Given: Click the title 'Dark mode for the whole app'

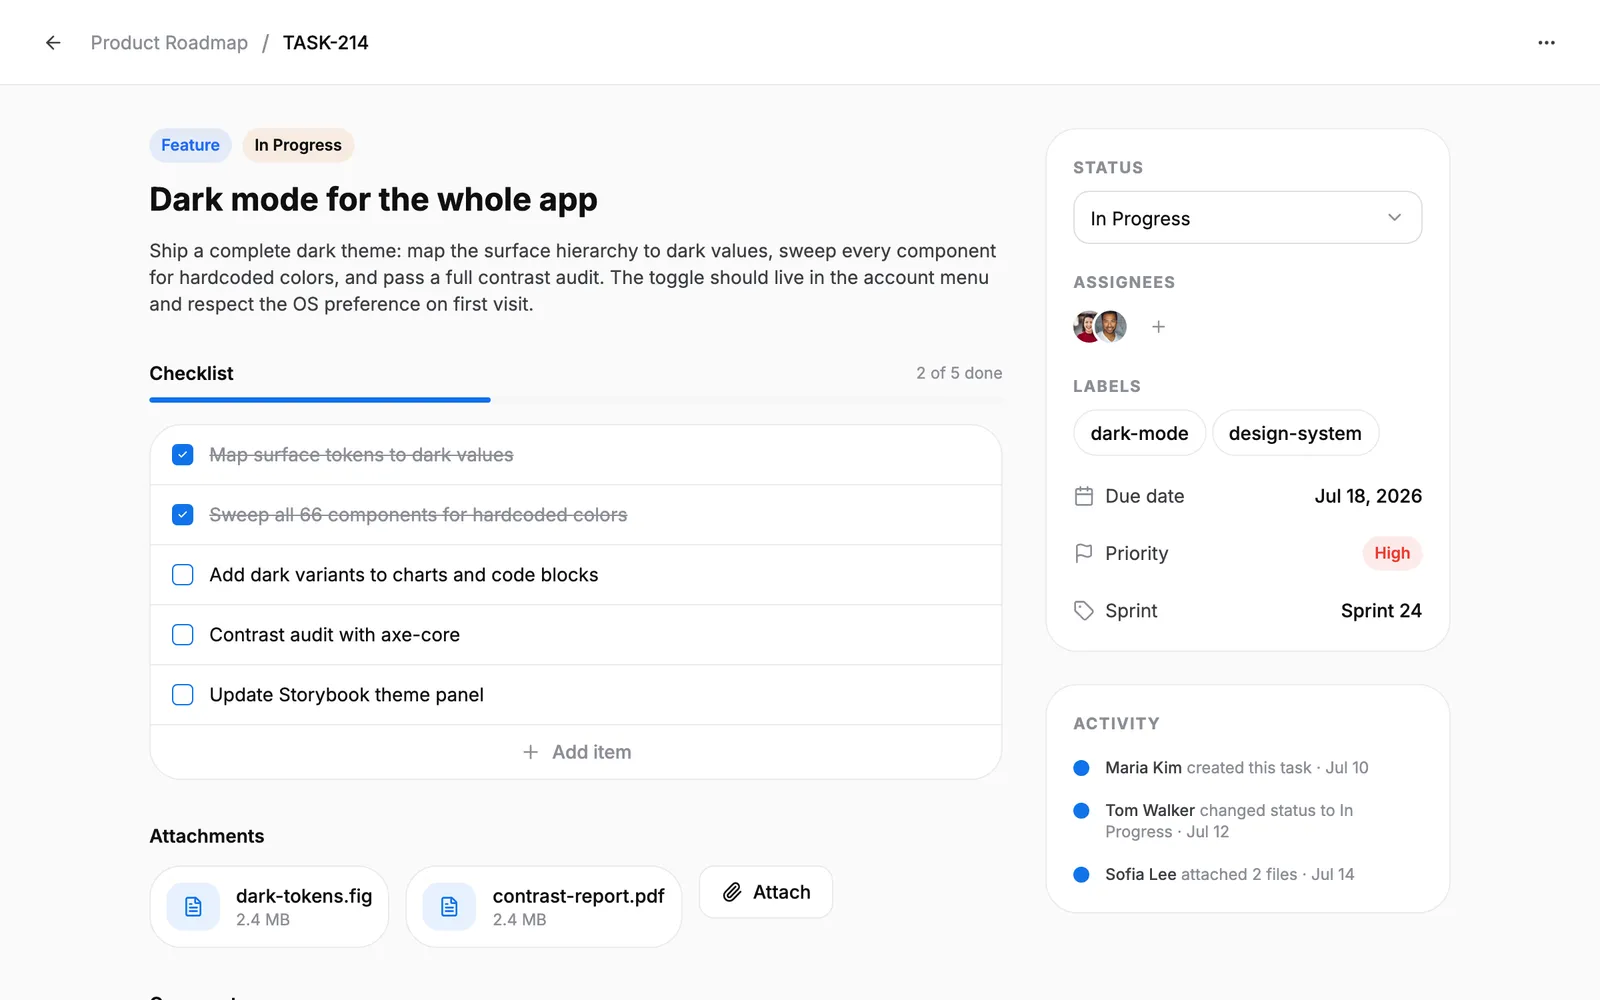Looking at the screenshot, I should (x=373, y=200).
